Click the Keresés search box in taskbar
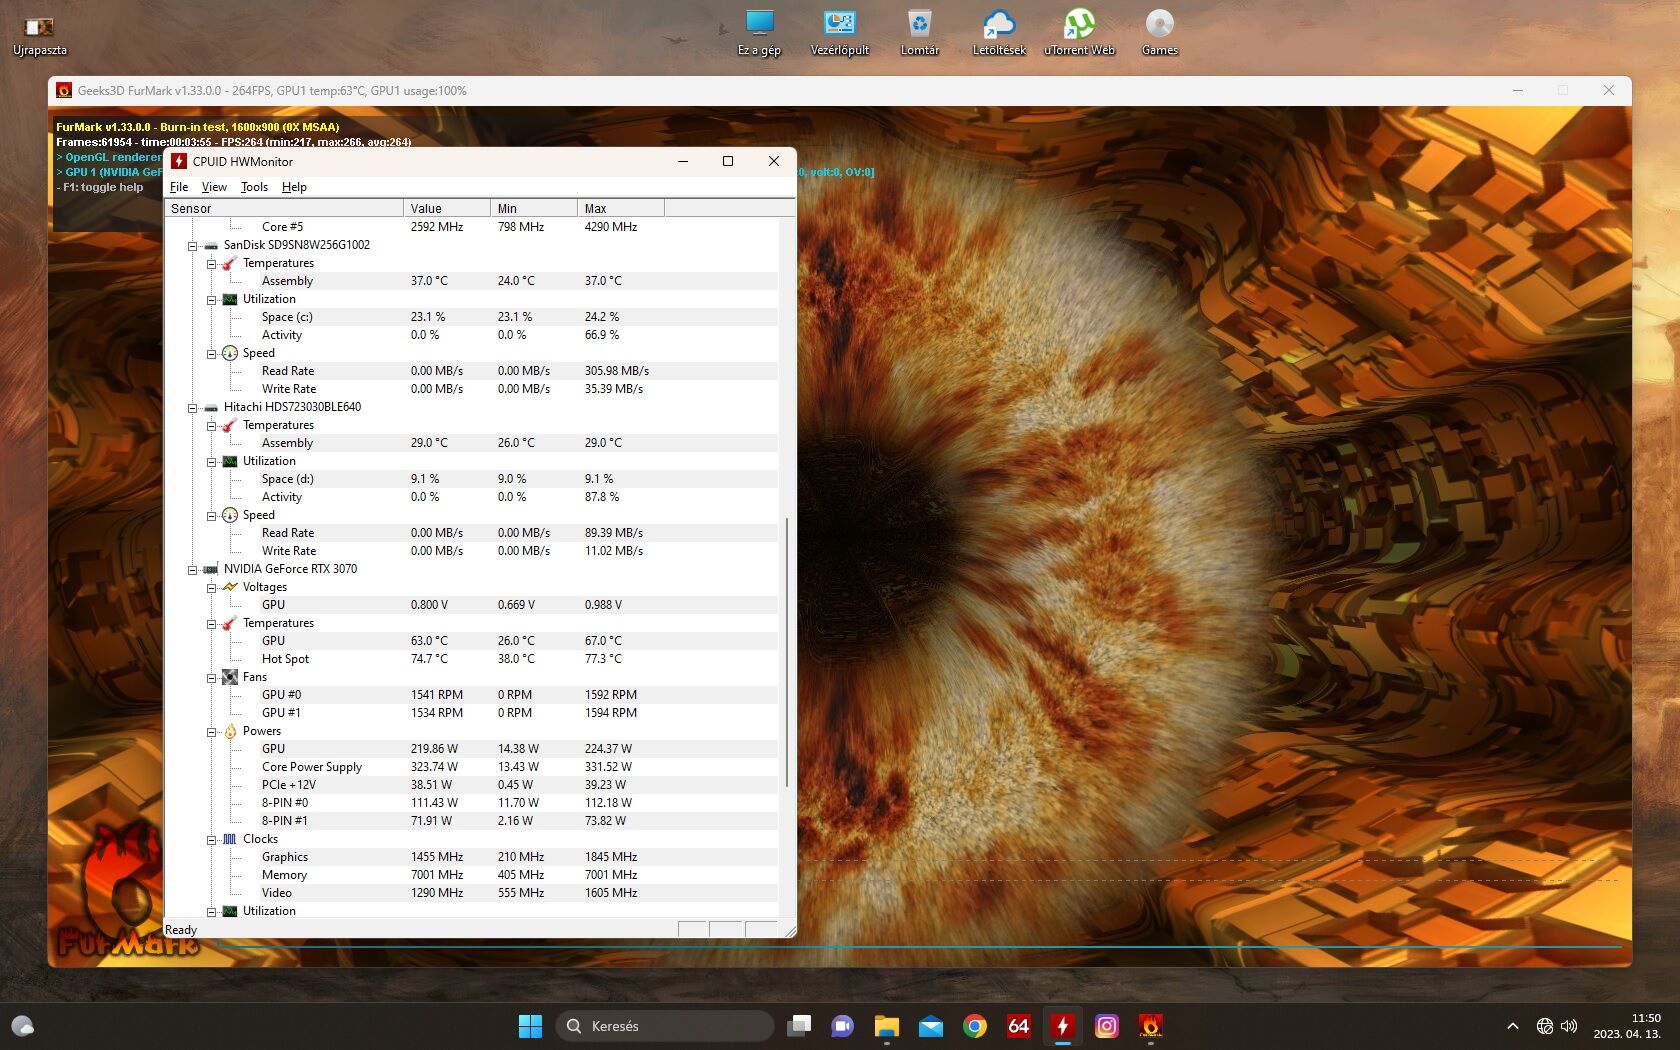The image size is (1680, 1050). click(665, 1026)
